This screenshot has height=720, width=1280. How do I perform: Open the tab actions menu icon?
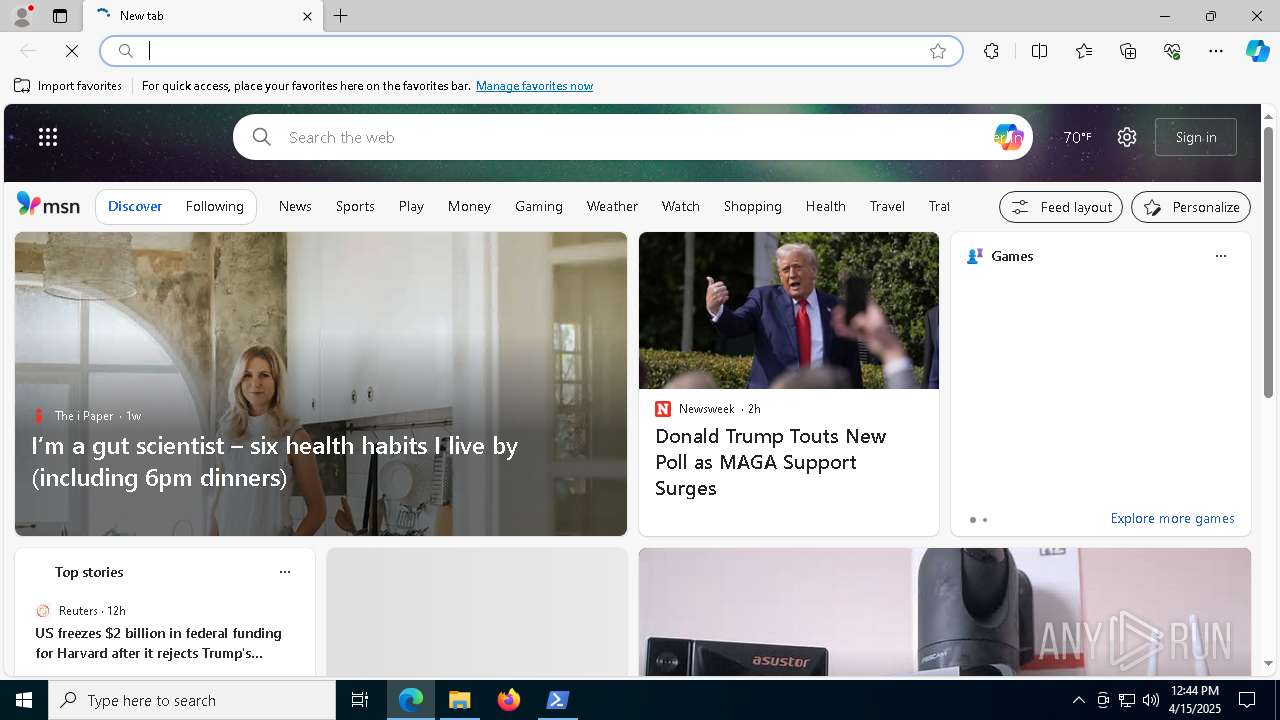click(60, 16)
